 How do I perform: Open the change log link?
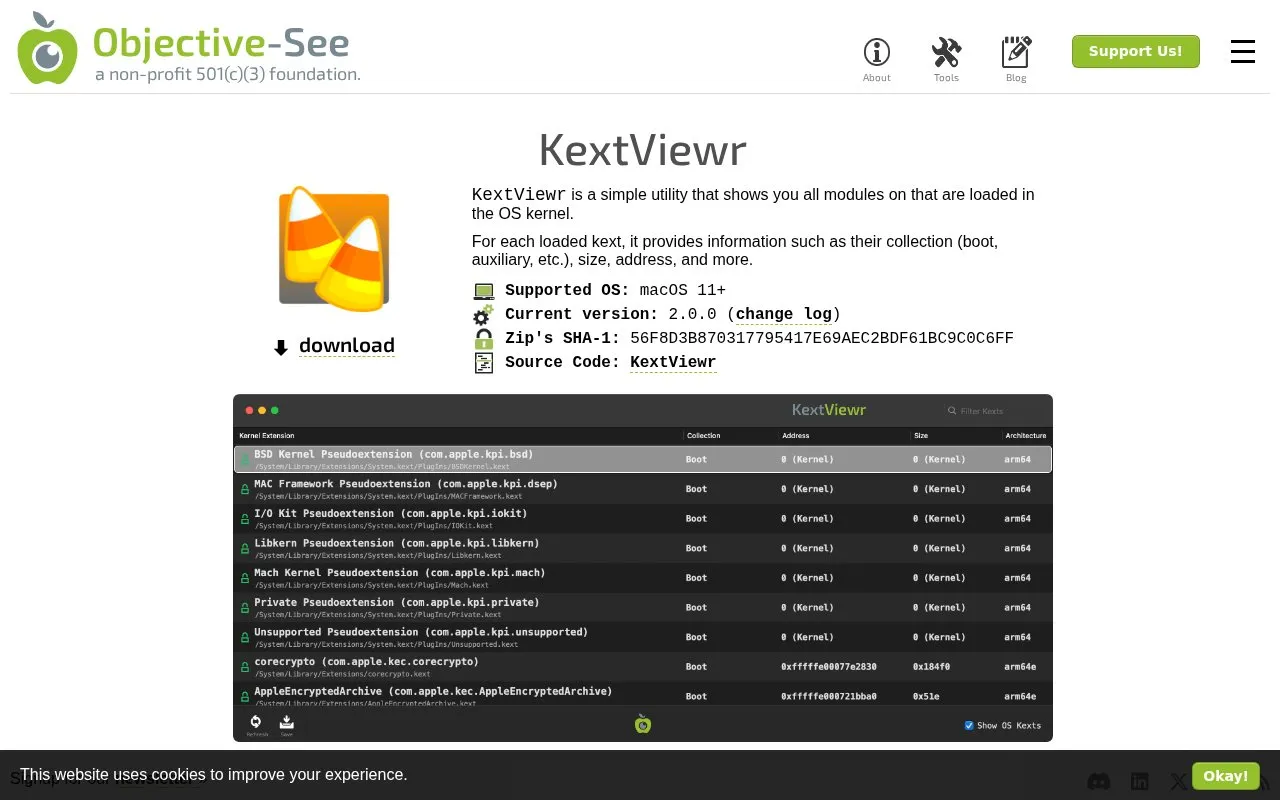tap(784, 314)
